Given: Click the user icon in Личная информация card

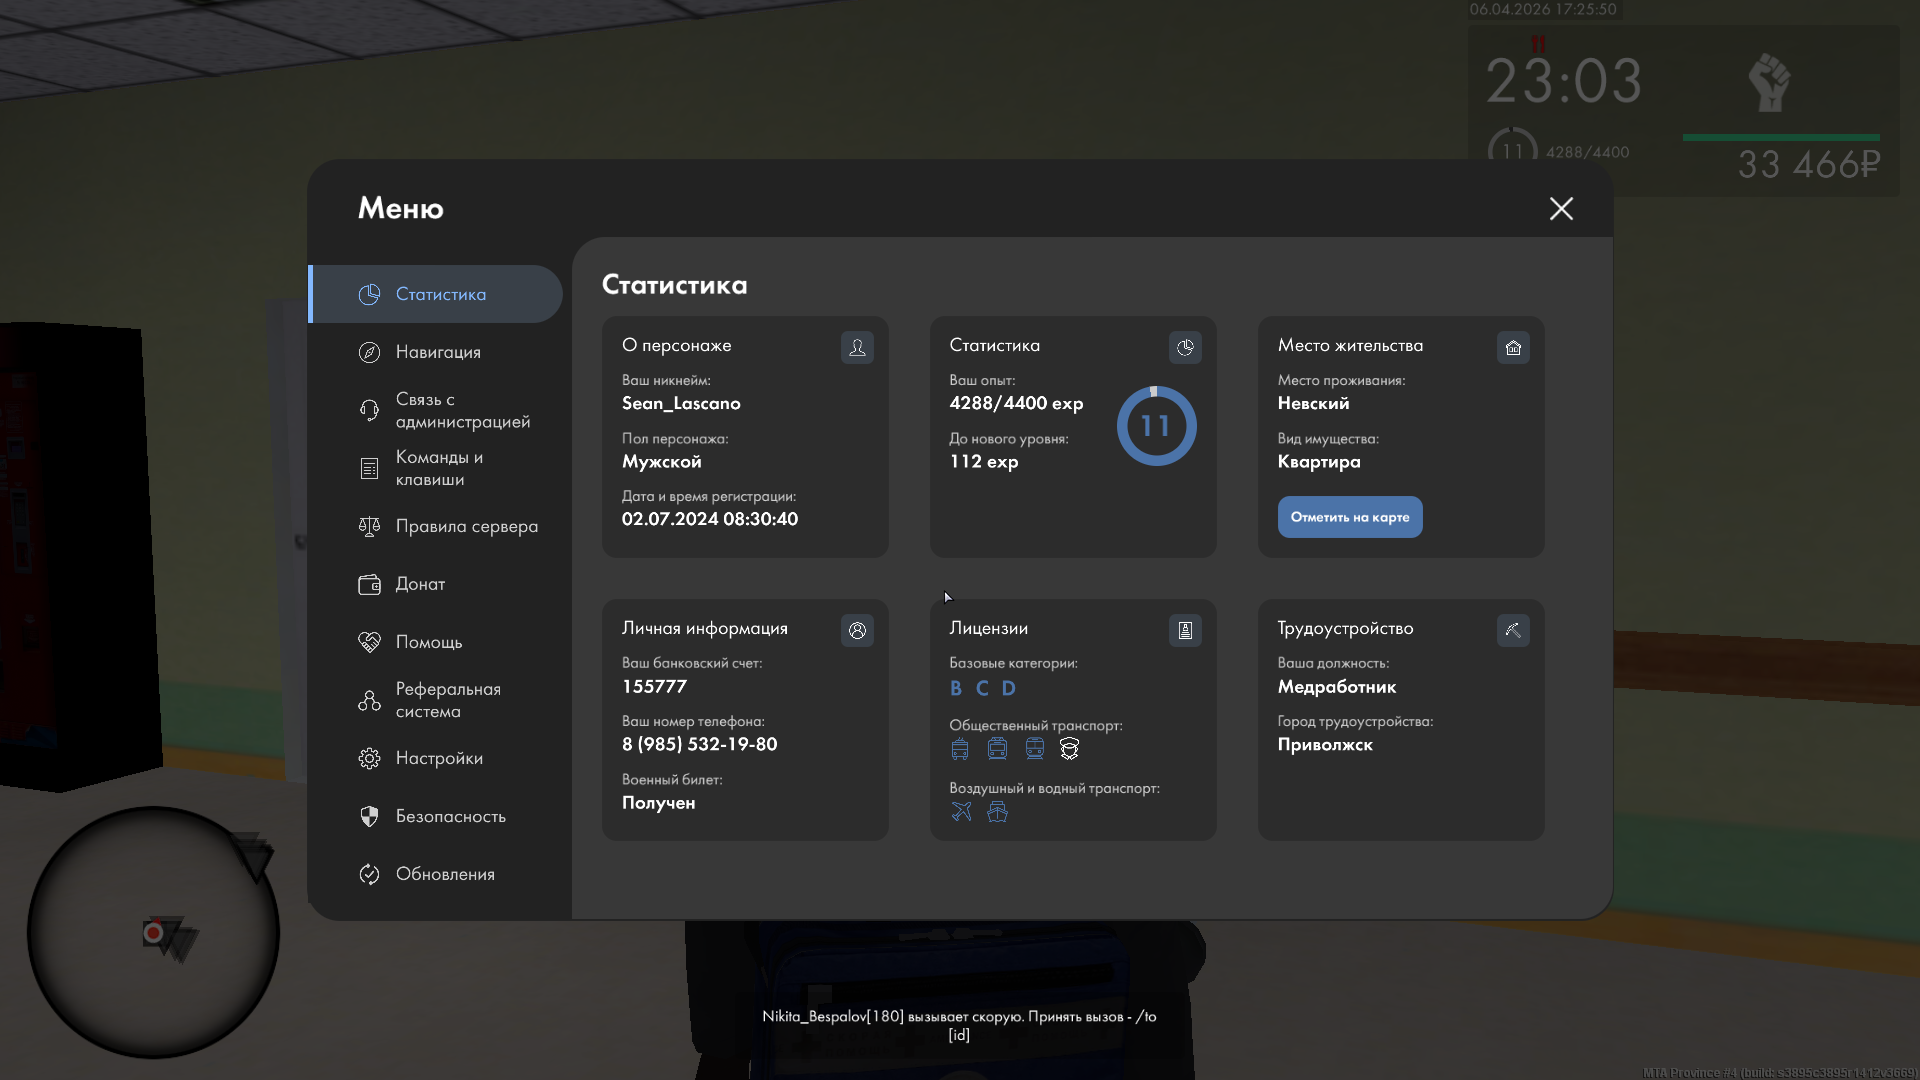Looking at the screenshot, I should pos(857,630).
